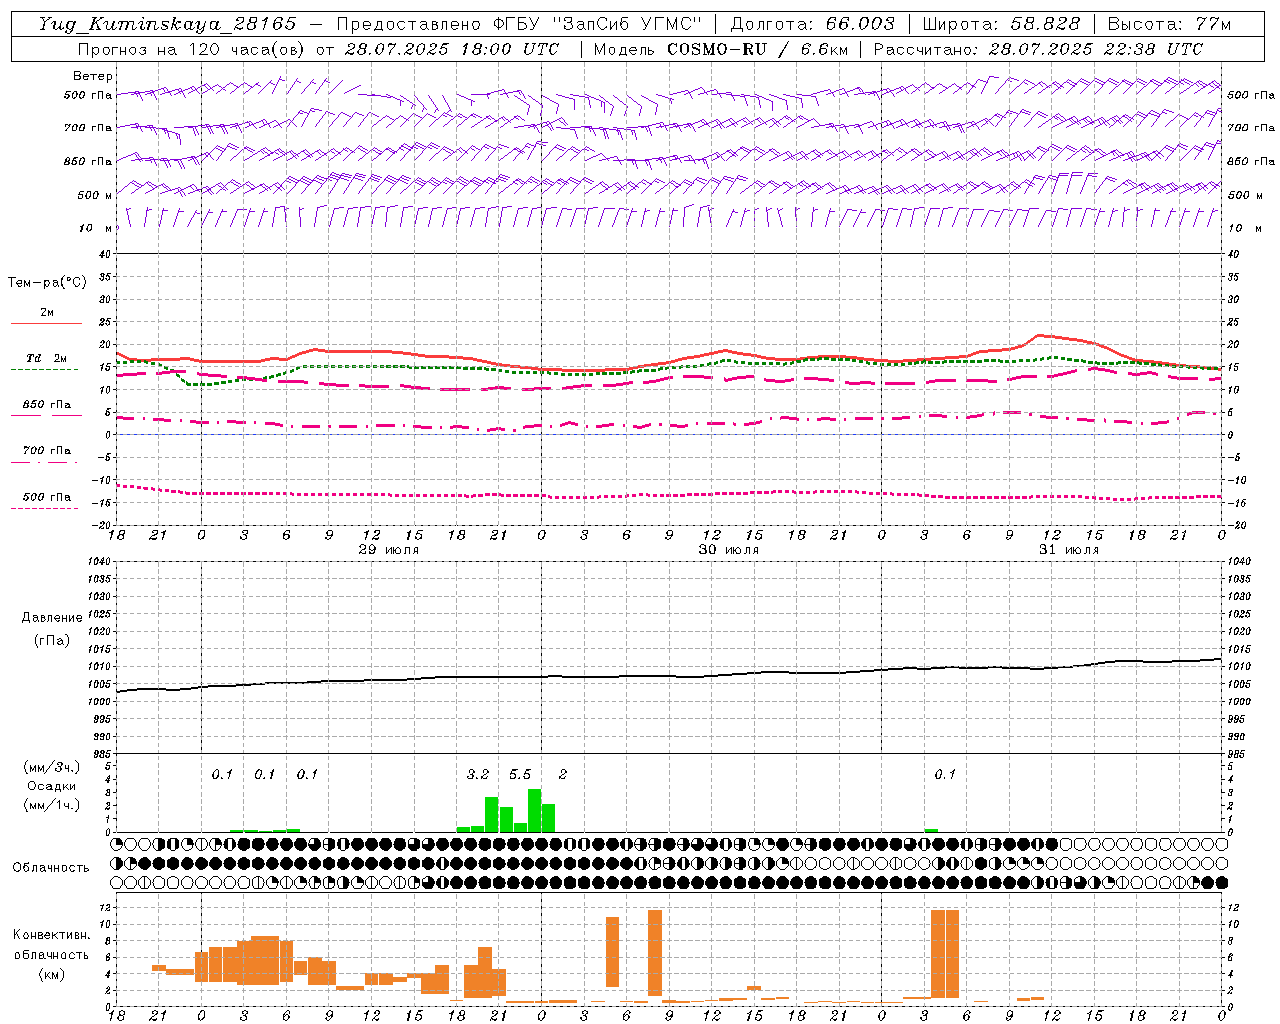Select the text "Широта: 58.828"

click(x=1001, y=24)
